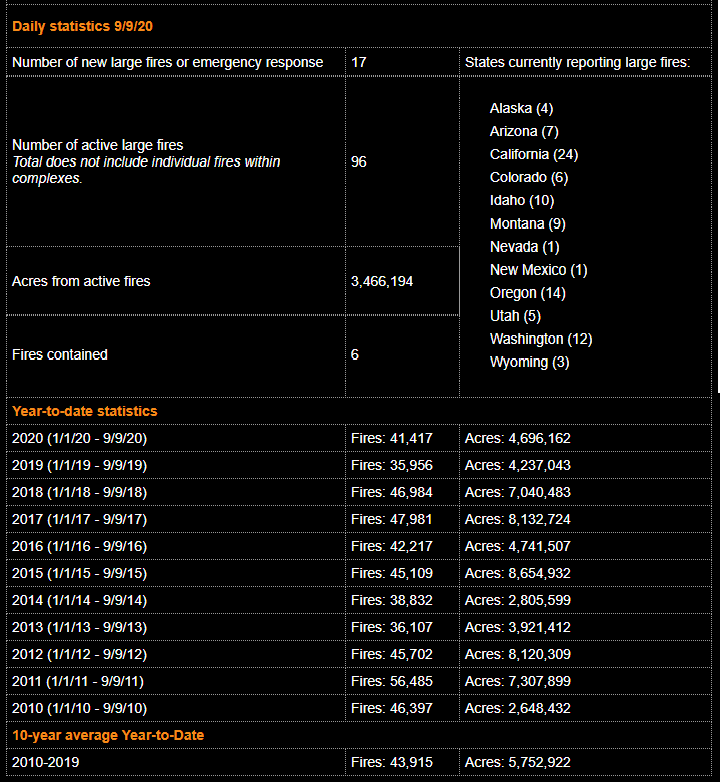Select the active large fires count 96
The height and width of the screenshot is (782, 720).
click(359, 162)
